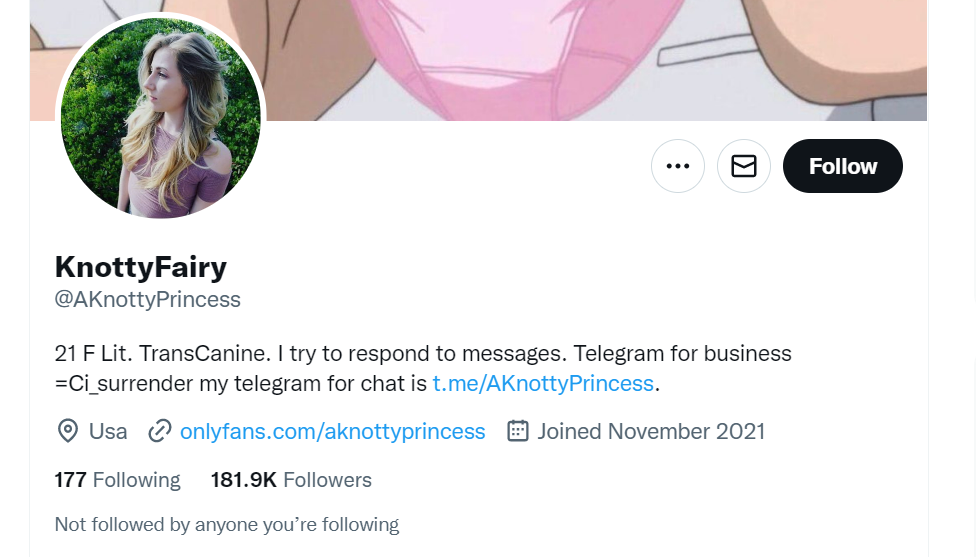The height and width of the screenshot is (557, 976).
Task: View the pink banner header image
Action: click(478, 60)
